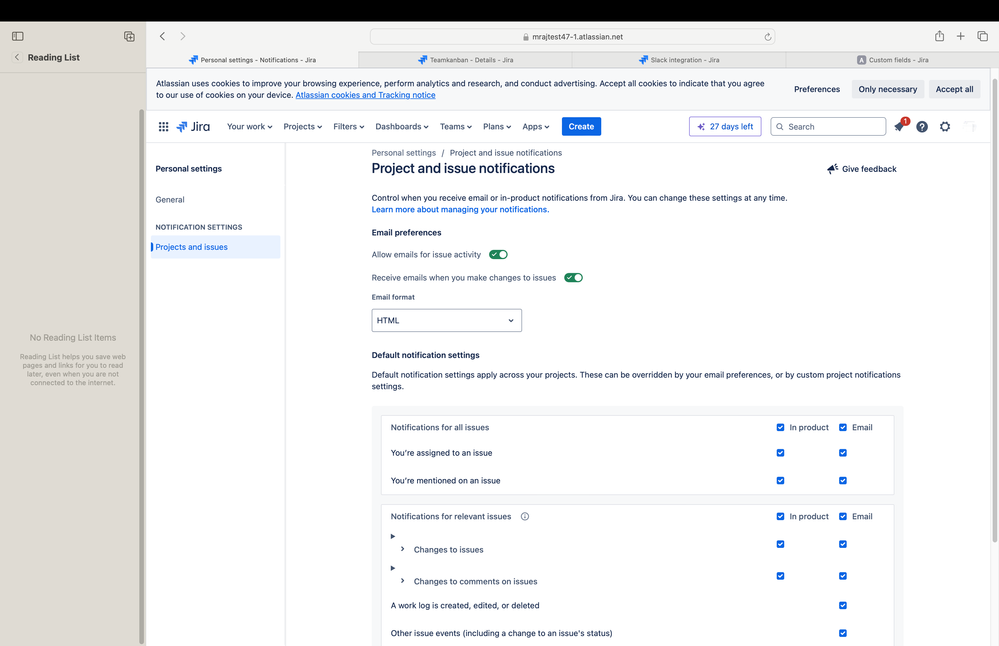Click the 27 days left button
The width and height of the screenshot is (999, 646).
click(x=725, y=127)
